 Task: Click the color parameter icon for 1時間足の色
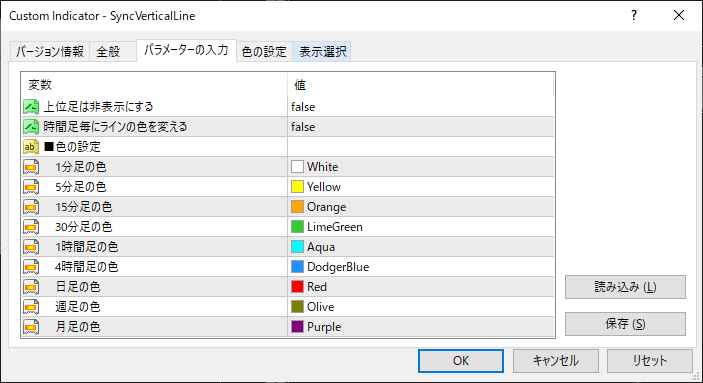coord(31,247)
